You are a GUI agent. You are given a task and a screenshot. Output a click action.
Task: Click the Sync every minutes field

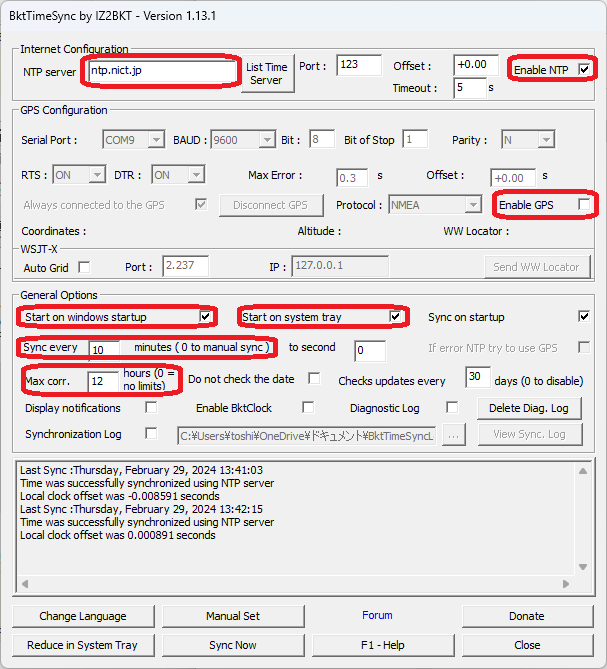pyautogui.click(x=104, y=349)
